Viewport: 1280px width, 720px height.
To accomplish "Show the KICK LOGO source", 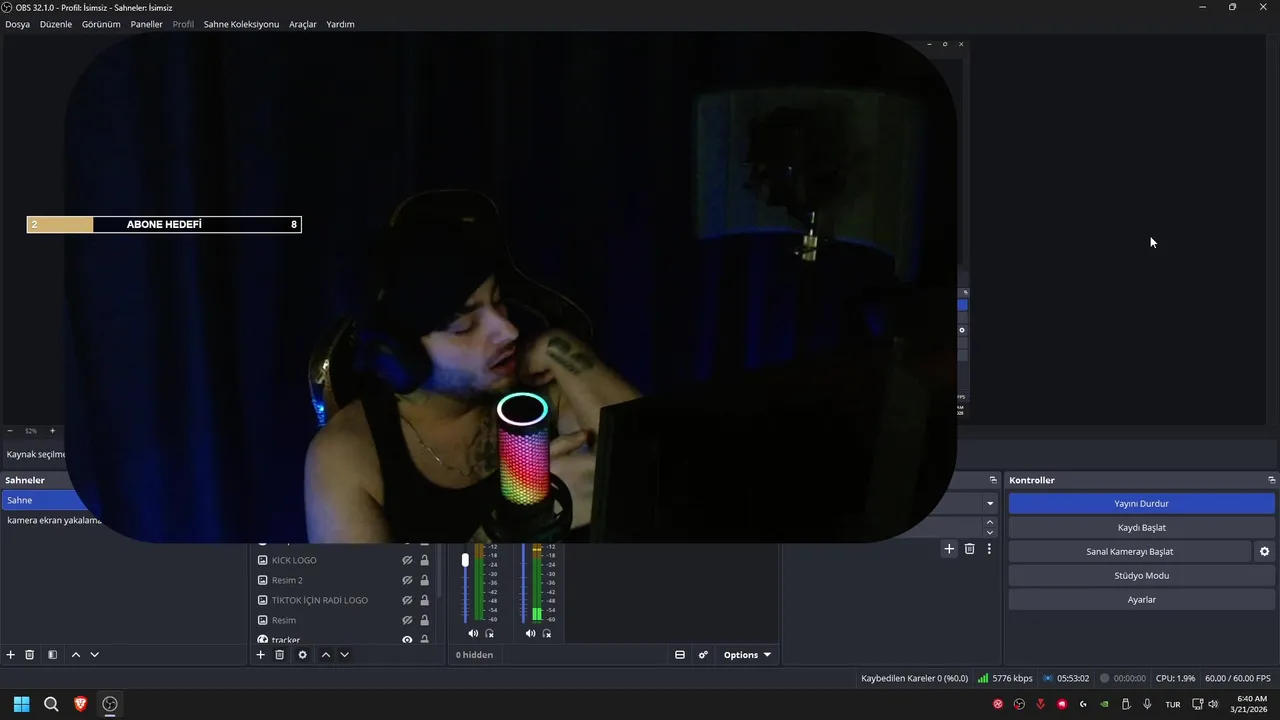I will (407, 560).
